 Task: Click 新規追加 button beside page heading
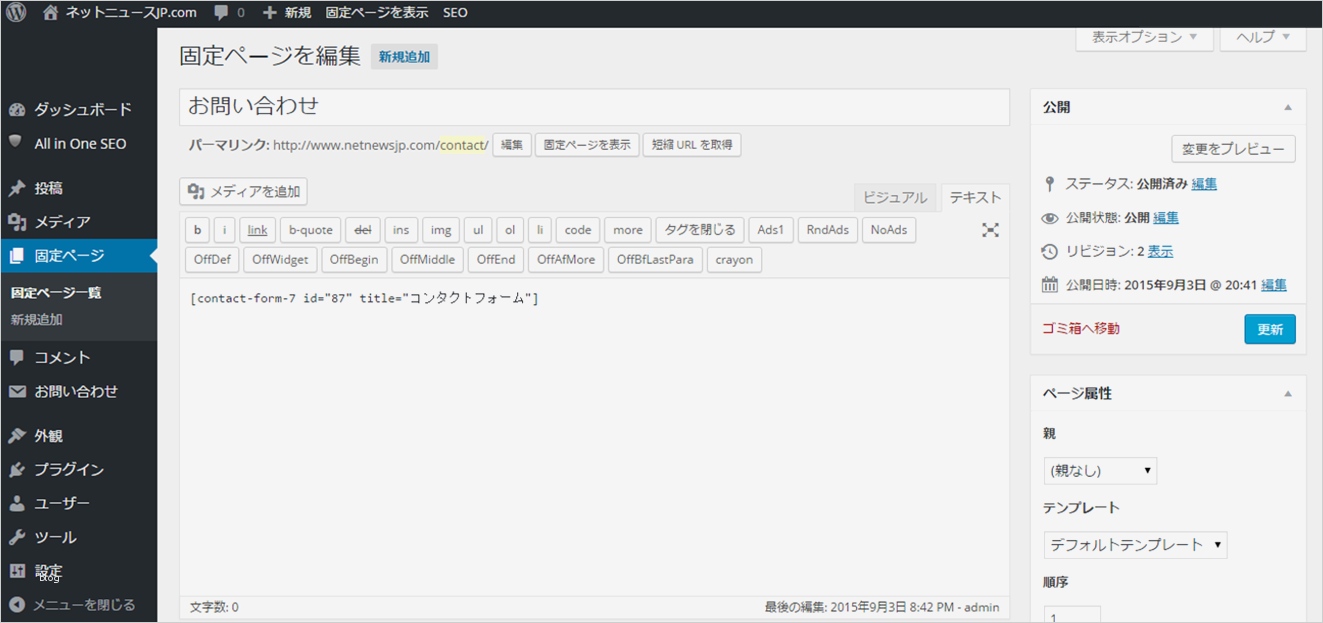pyautogui.click(x=404, y=57)
